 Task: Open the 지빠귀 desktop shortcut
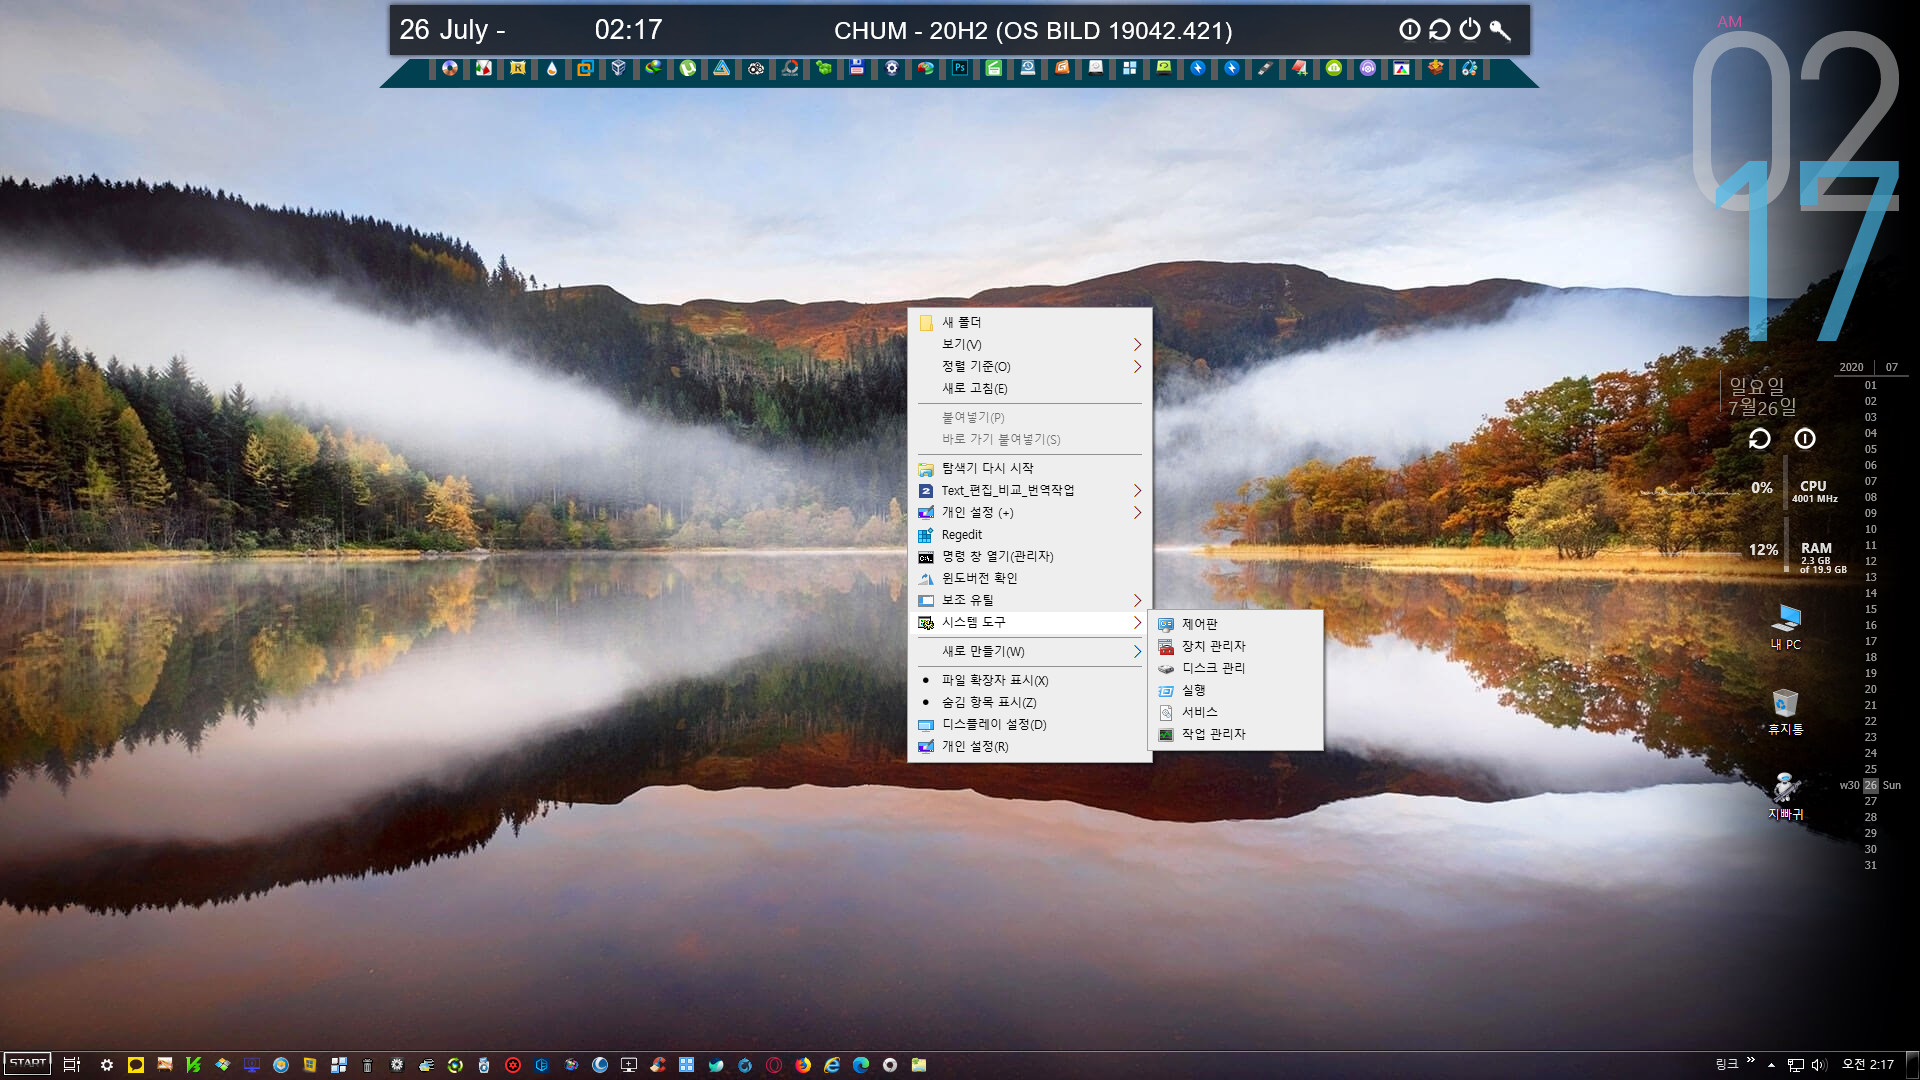coord(1786,797)
